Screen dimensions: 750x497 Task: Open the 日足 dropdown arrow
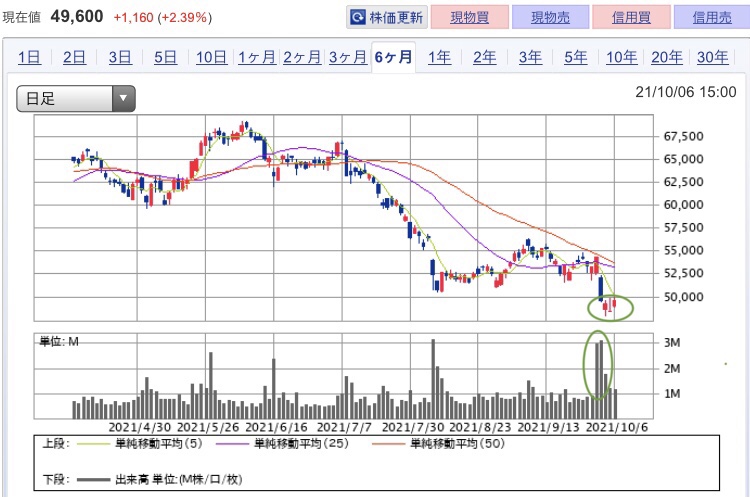[x=123, y=99]
